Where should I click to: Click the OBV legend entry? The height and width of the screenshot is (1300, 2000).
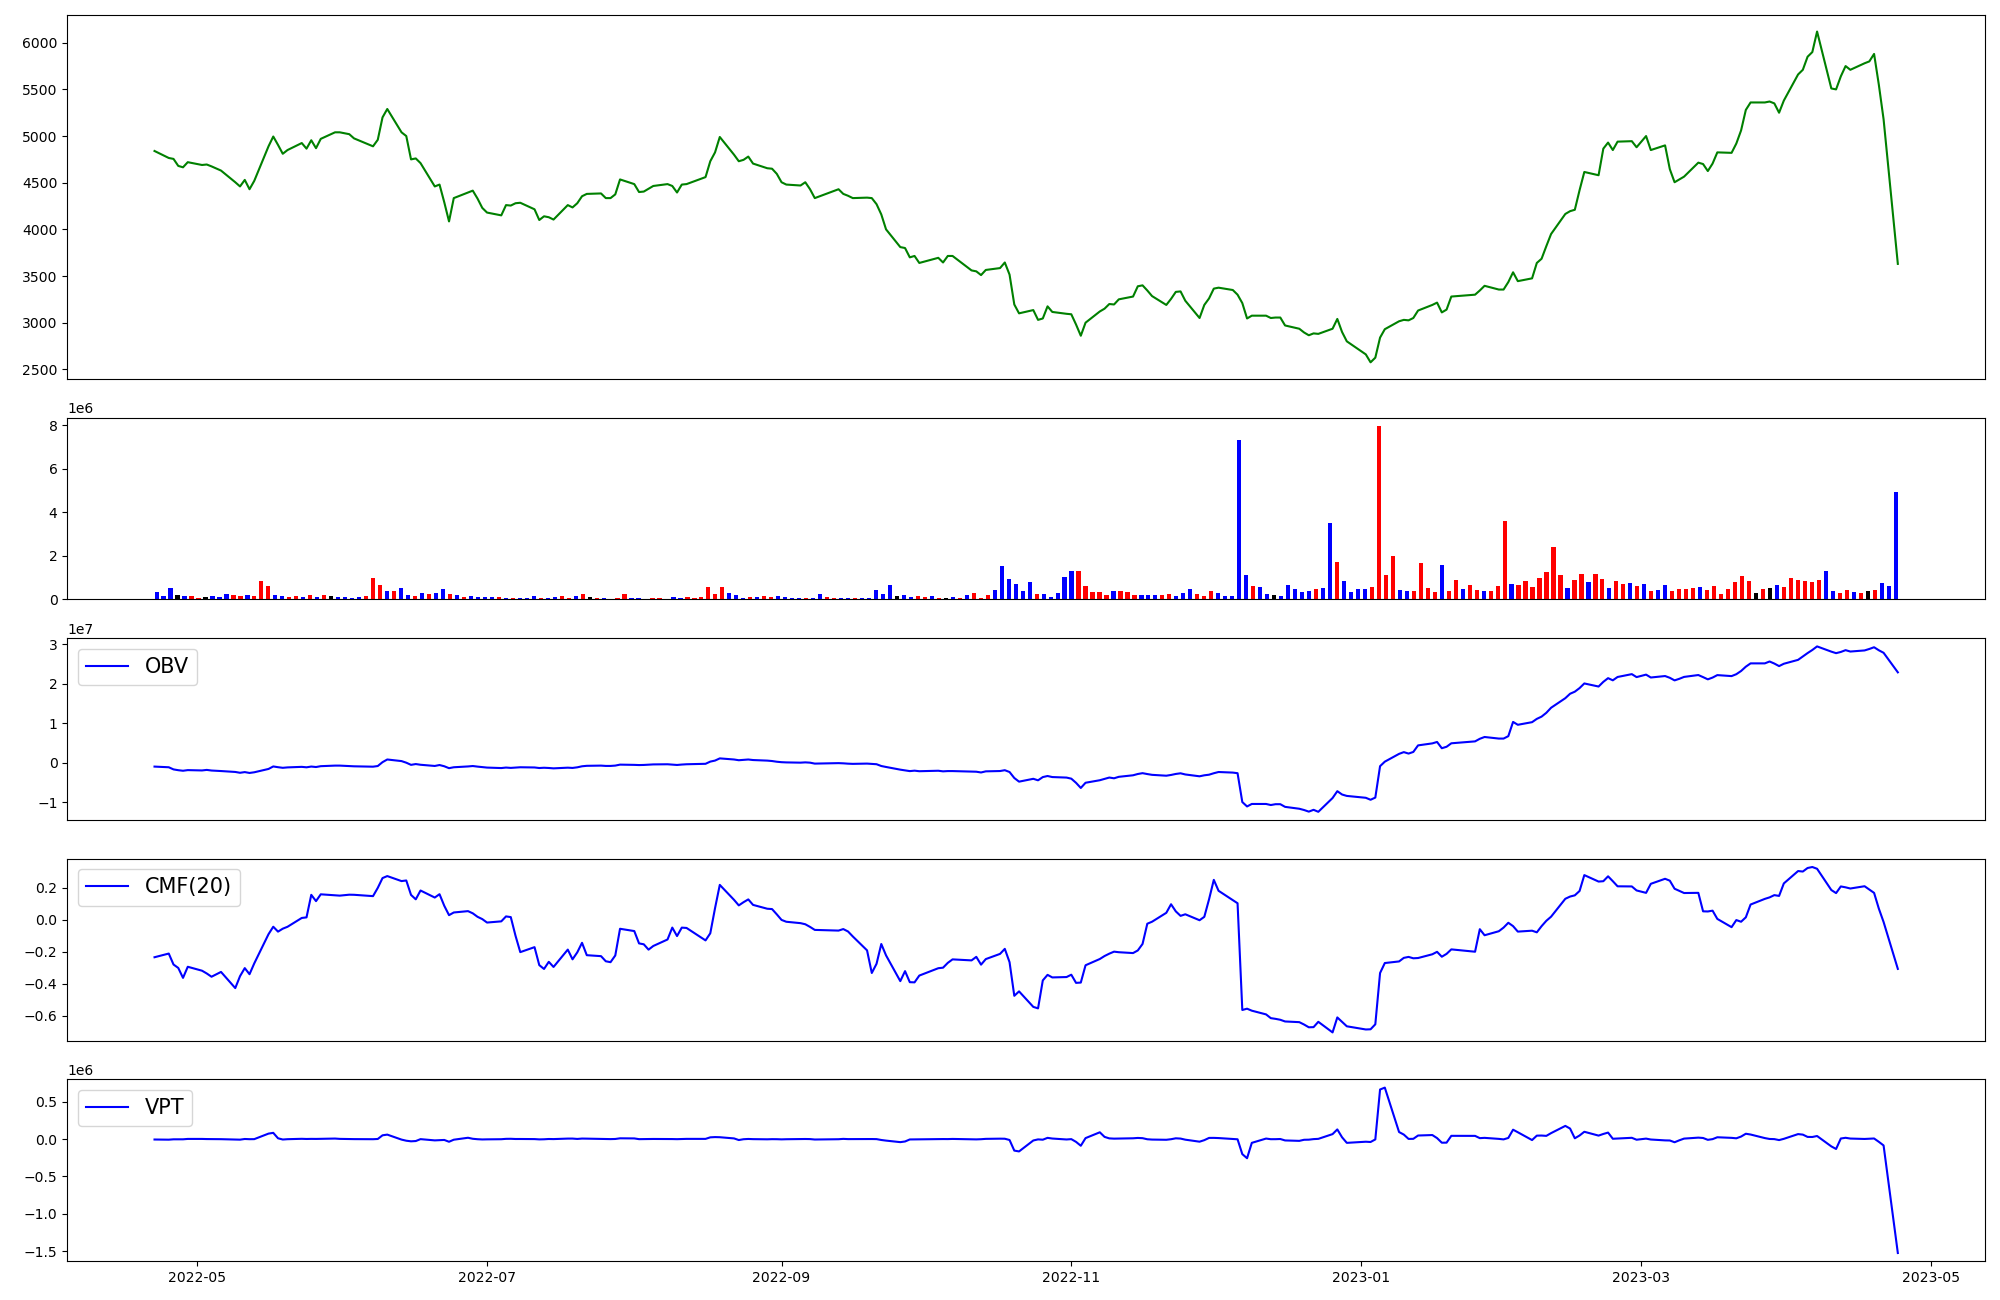165,666
